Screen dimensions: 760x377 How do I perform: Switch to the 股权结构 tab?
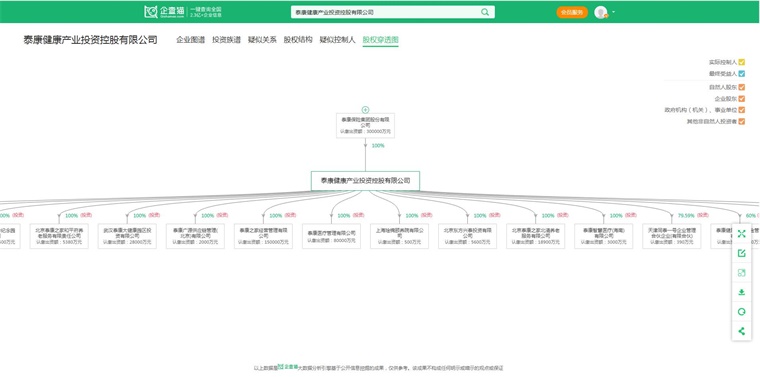pos(298,40)
